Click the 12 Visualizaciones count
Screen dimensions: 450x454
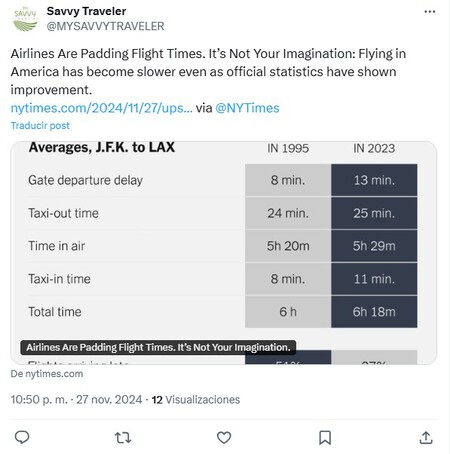point(196,399)
